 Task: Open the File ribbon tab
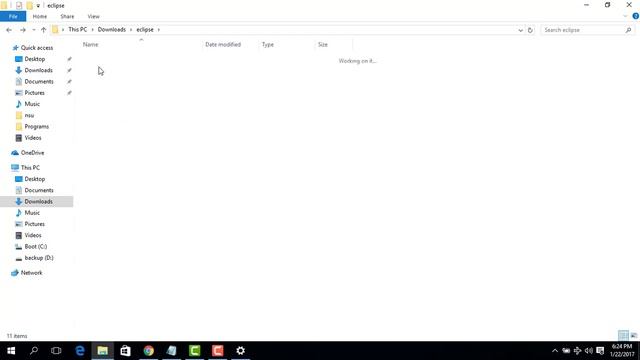click(x=13, y=16)
